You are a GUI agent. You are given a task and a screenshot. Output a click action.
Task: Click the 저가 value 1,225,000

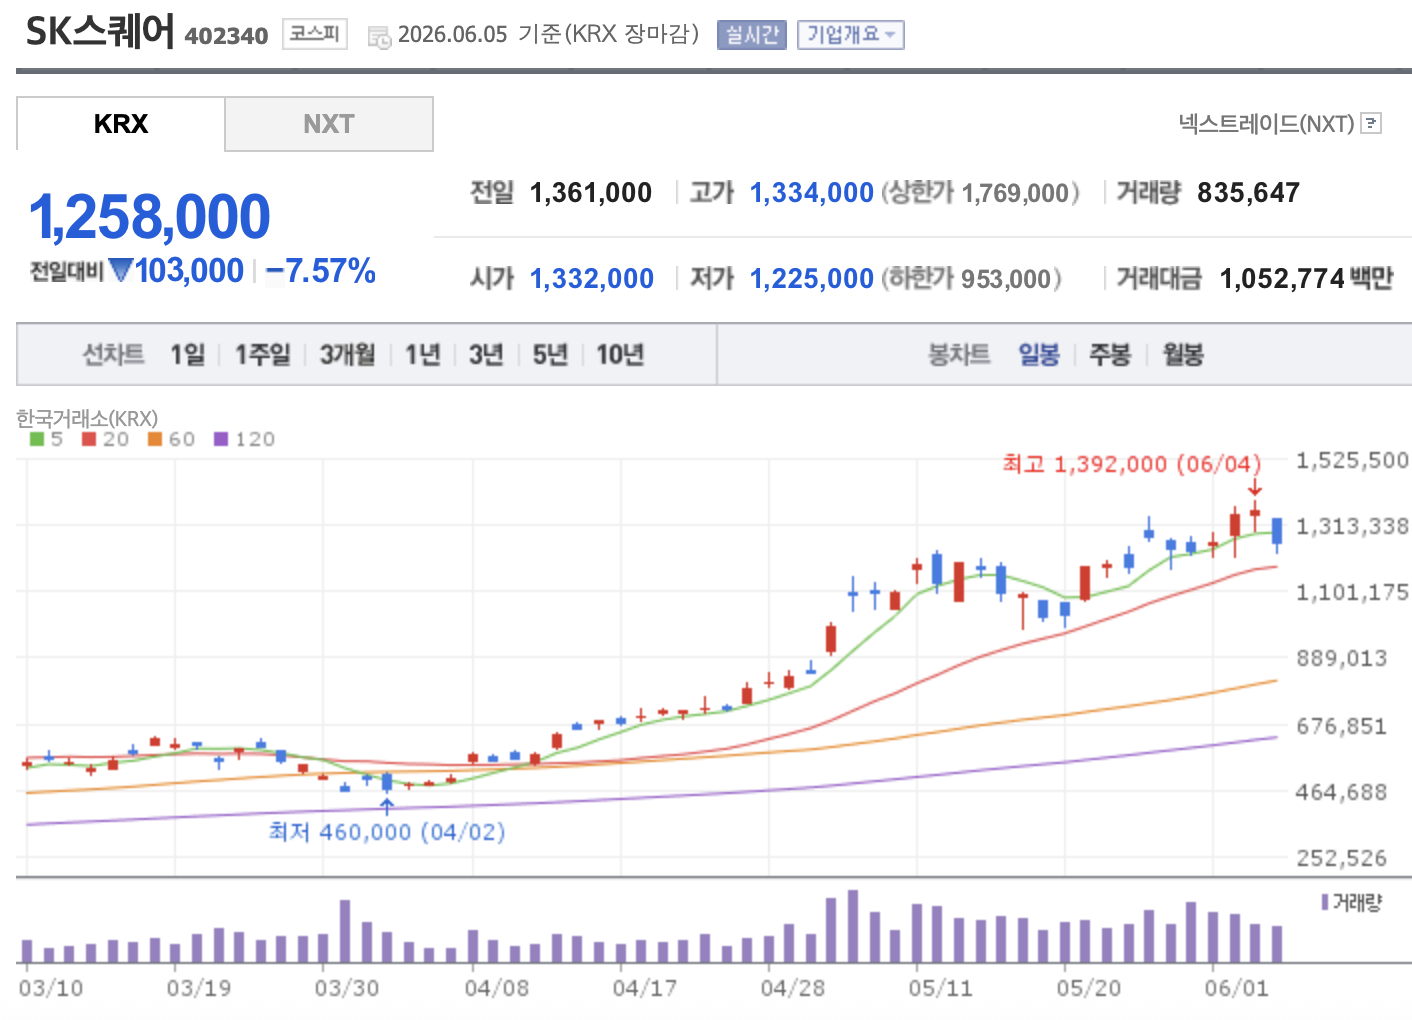[812, 278]
